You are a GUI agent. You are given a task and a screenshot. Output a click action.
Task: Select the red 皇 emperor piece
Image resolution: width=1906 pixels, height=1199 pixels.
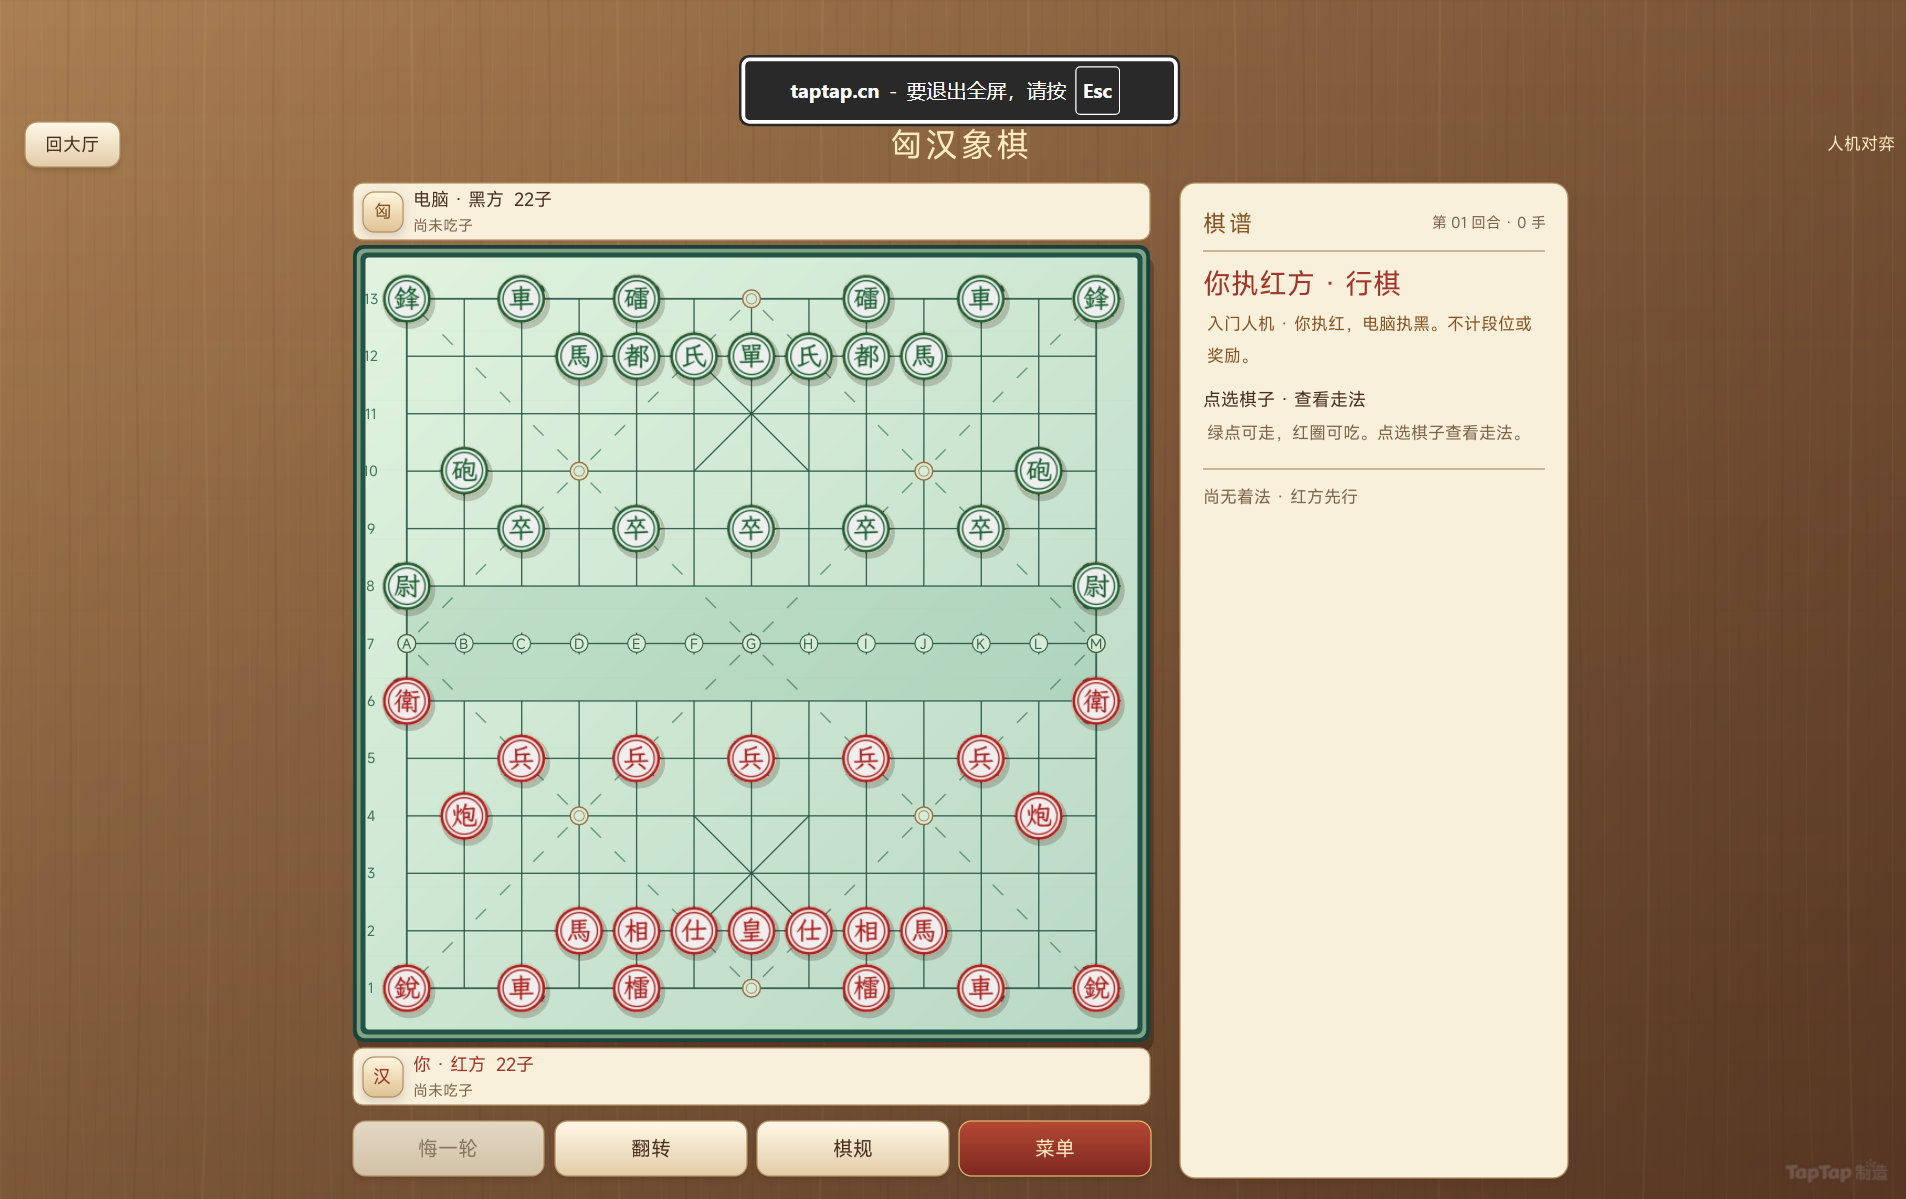tap(751, 931)
